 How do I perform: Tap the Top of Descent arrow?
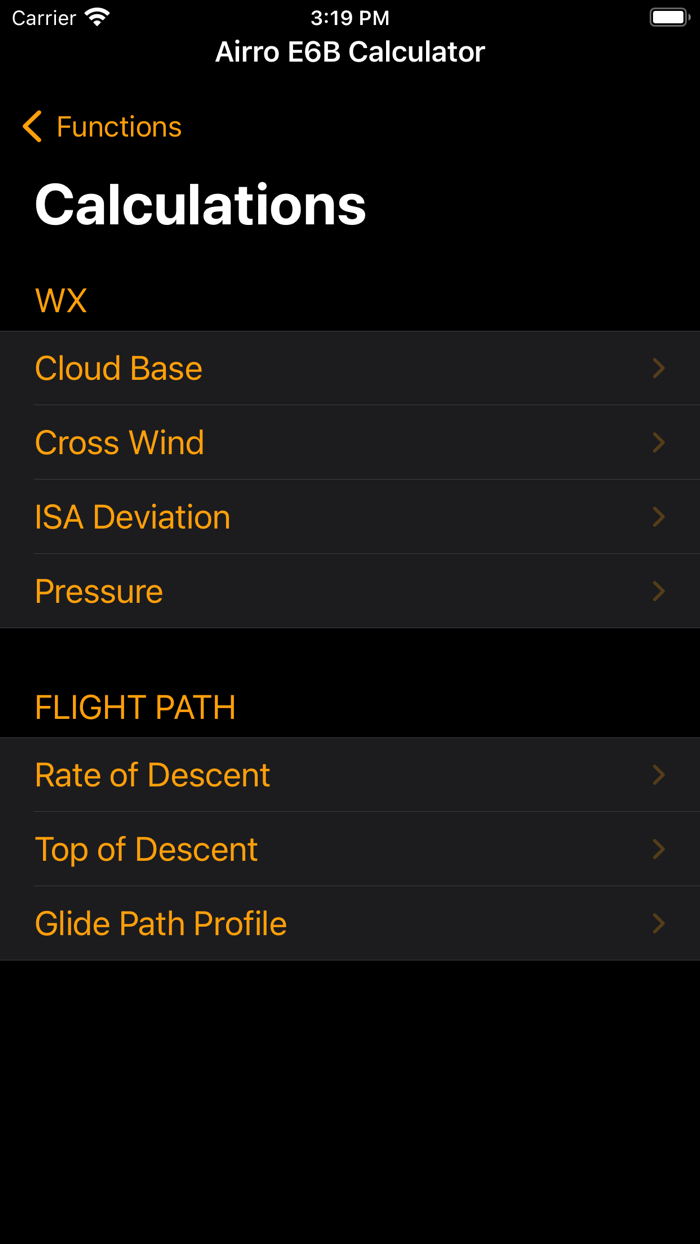[x=658, y=849]
